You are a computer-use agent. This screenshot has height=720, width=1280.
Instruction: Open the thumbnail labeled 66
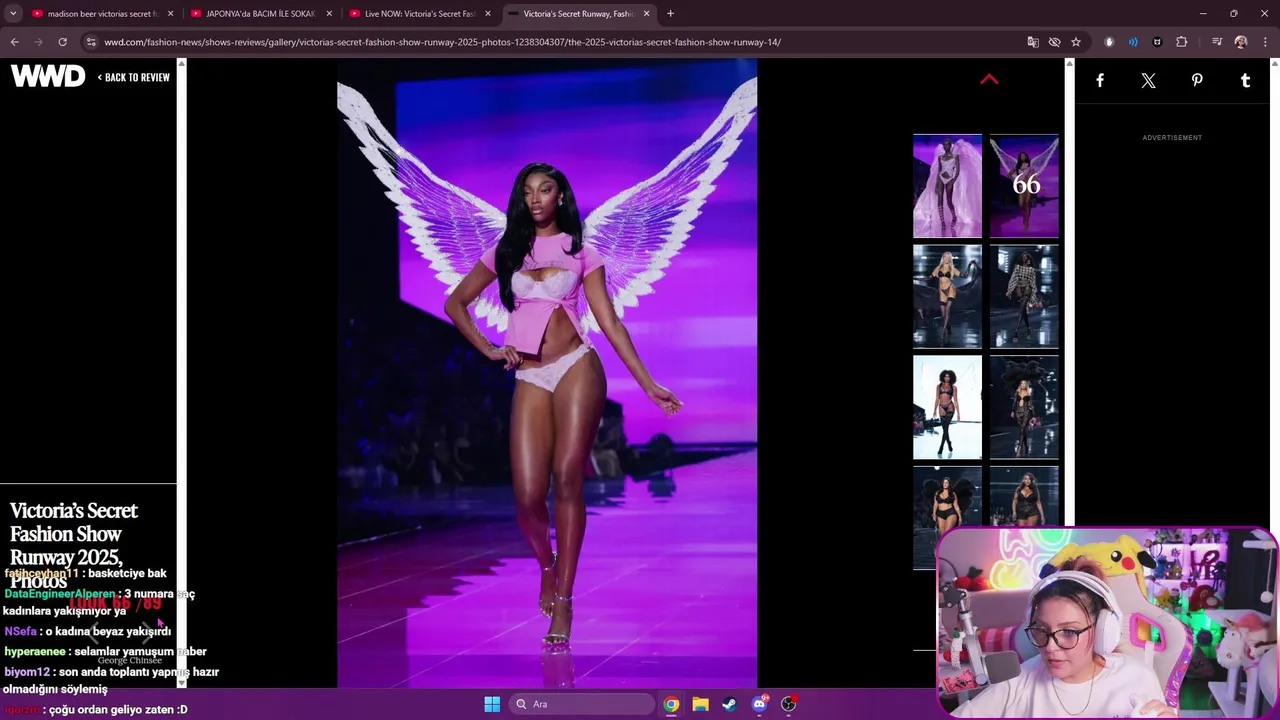pyautogui.click(x=1024, y=186)
